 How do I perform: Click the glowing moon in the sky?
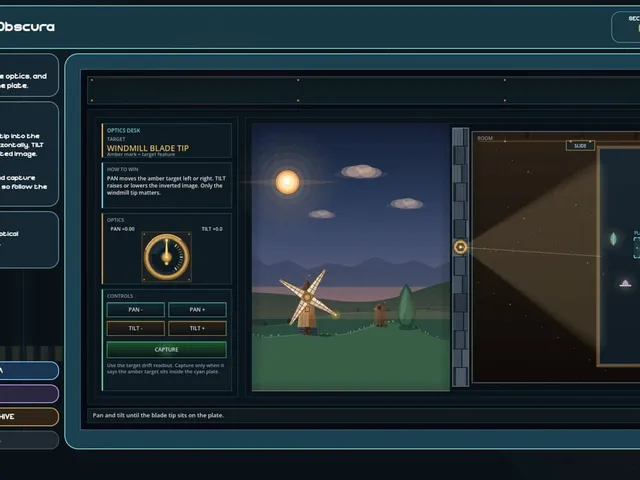click(x=287, y=182)
